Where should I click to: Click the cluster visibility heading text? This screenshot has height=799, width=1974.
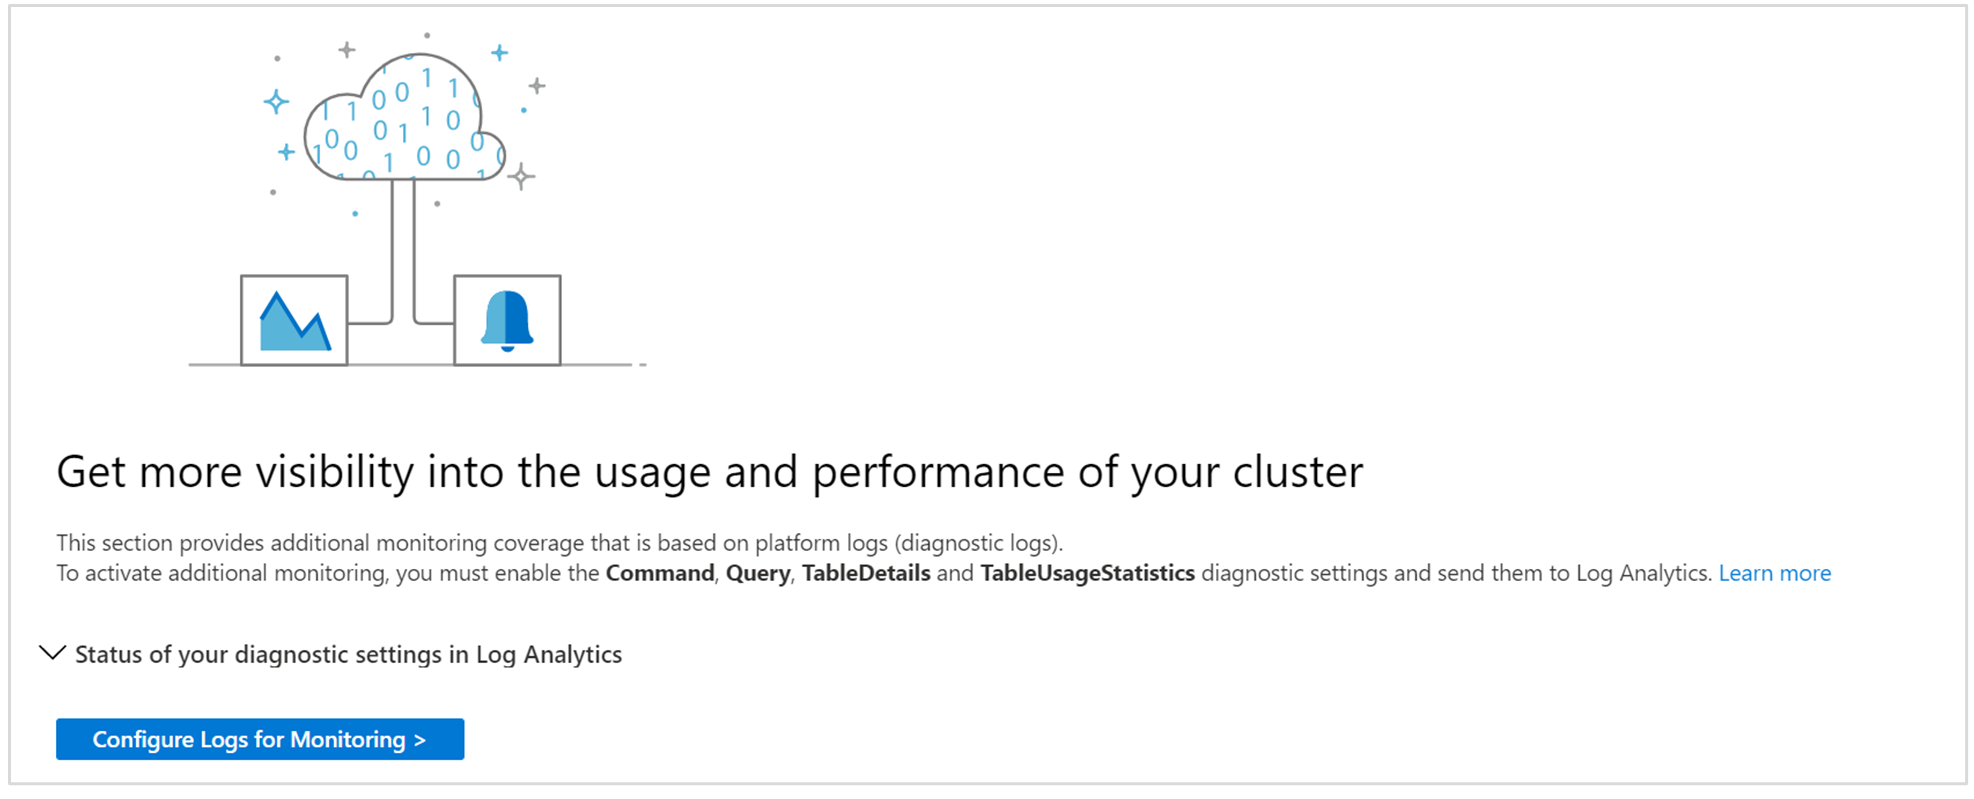click(710, 471)
